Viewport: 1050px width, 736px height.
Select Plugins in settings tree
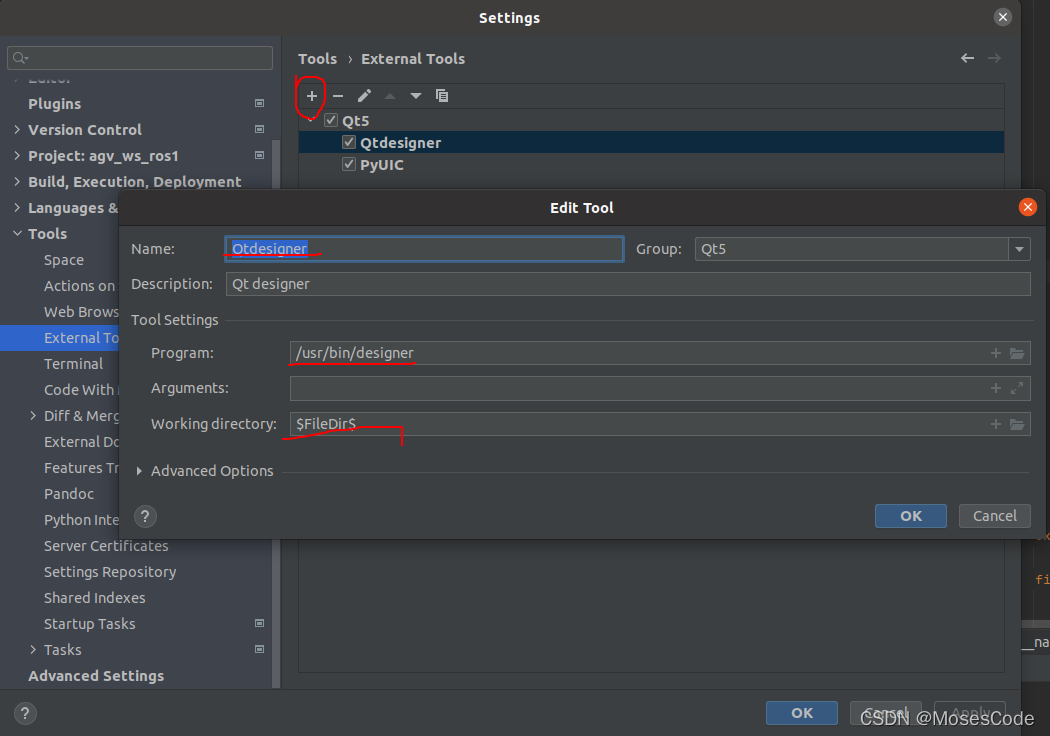tap(54, 104)
